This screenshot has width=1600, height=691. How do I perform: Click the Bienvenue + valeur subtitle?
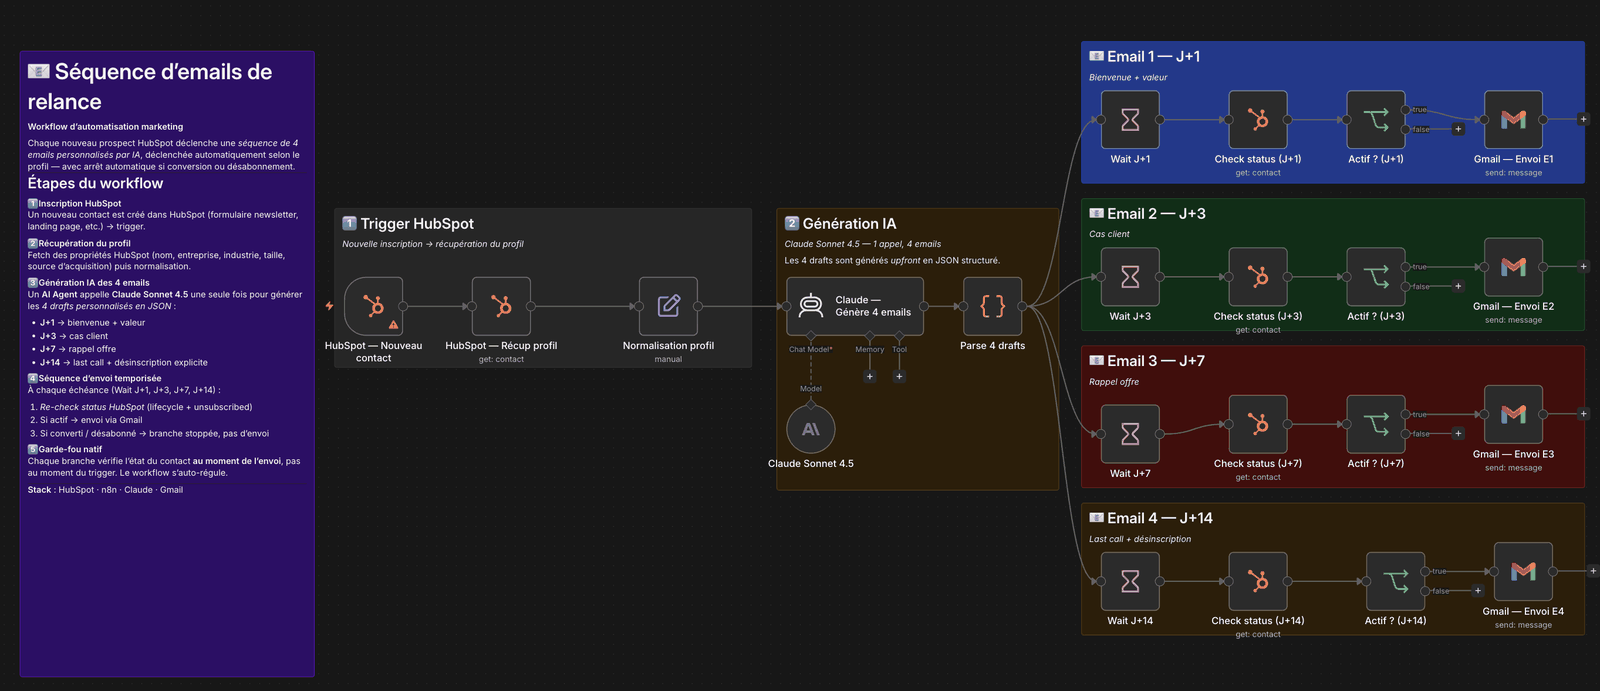point(1128,78)
